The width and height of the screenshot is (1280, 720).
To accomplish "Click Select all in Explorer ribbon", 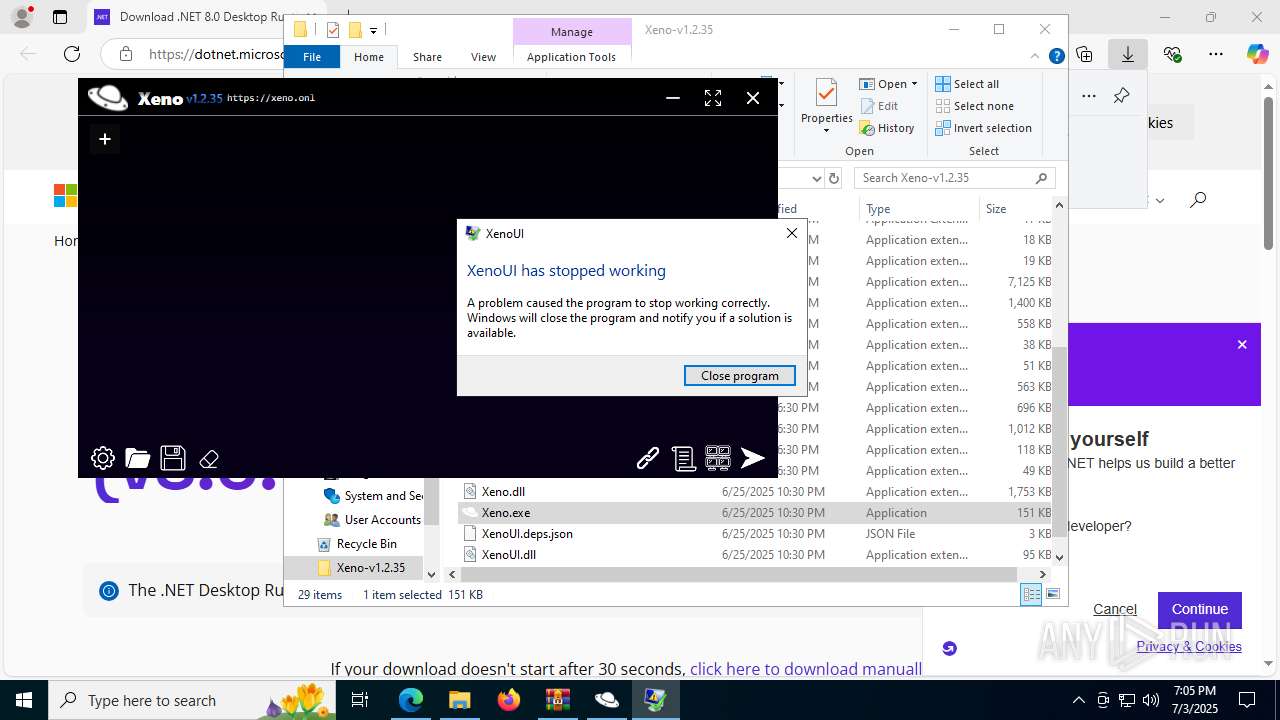I will pyautogui.click(x=967, y=84).
